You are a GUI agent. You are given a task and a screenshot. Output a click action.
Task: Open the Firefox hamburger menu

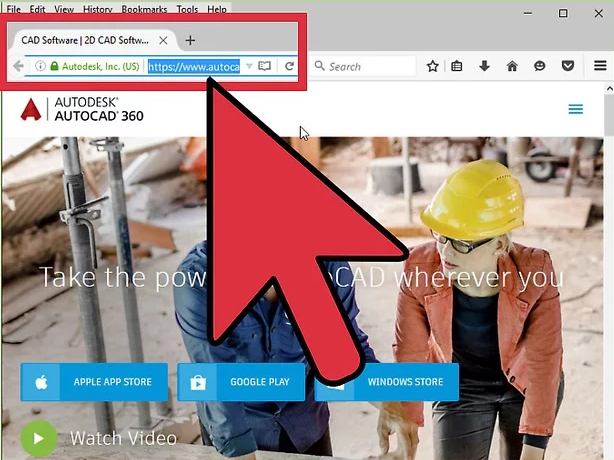pyautogui.click(x=598, y=67)
